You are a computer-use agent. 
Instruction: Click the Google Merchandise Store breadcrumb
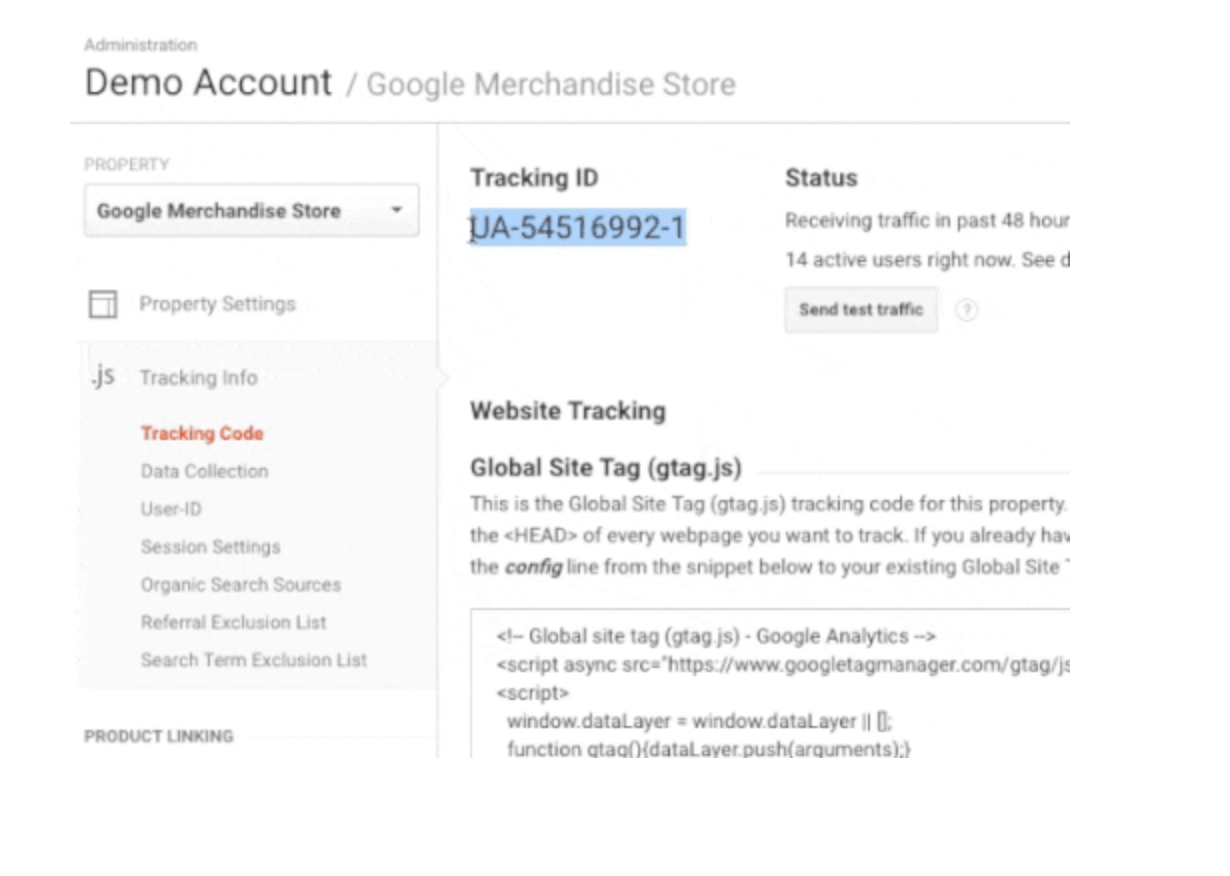551,85
